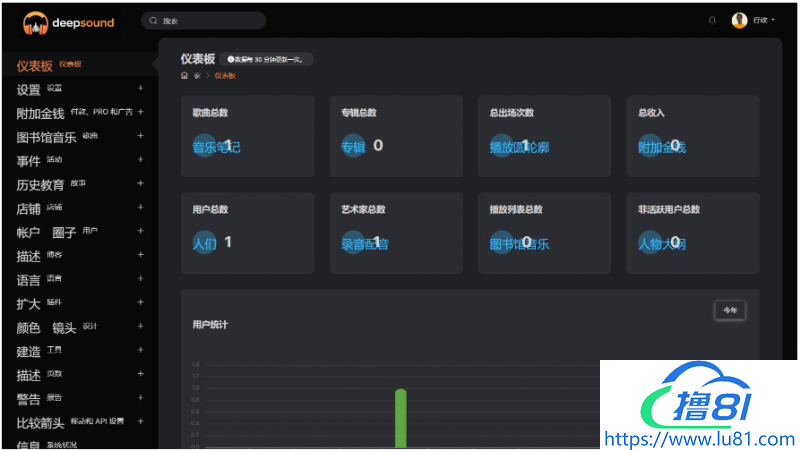Click the 用户总数 card icon
800x450 pixels.
[x=204, y=242]
